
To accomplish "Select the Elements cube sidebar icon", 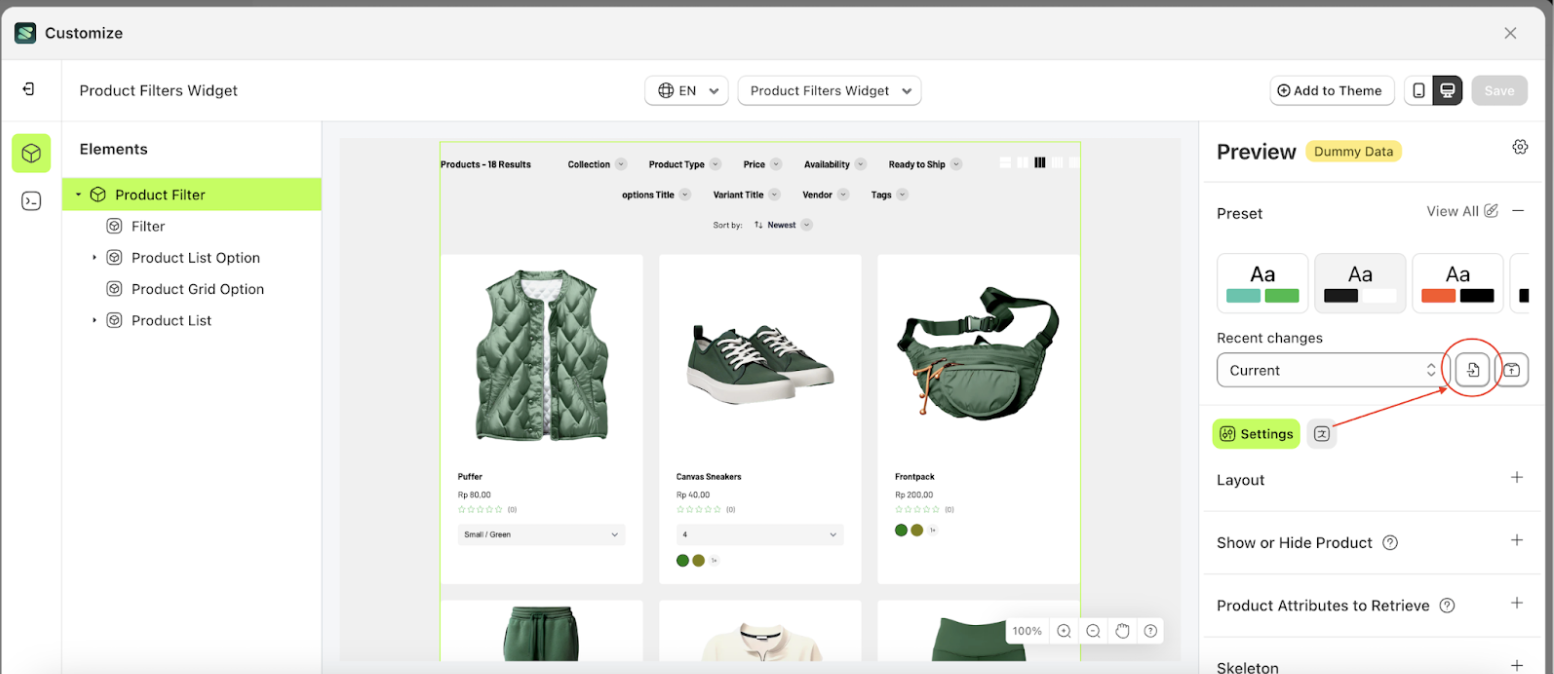I will click(31, 153).
